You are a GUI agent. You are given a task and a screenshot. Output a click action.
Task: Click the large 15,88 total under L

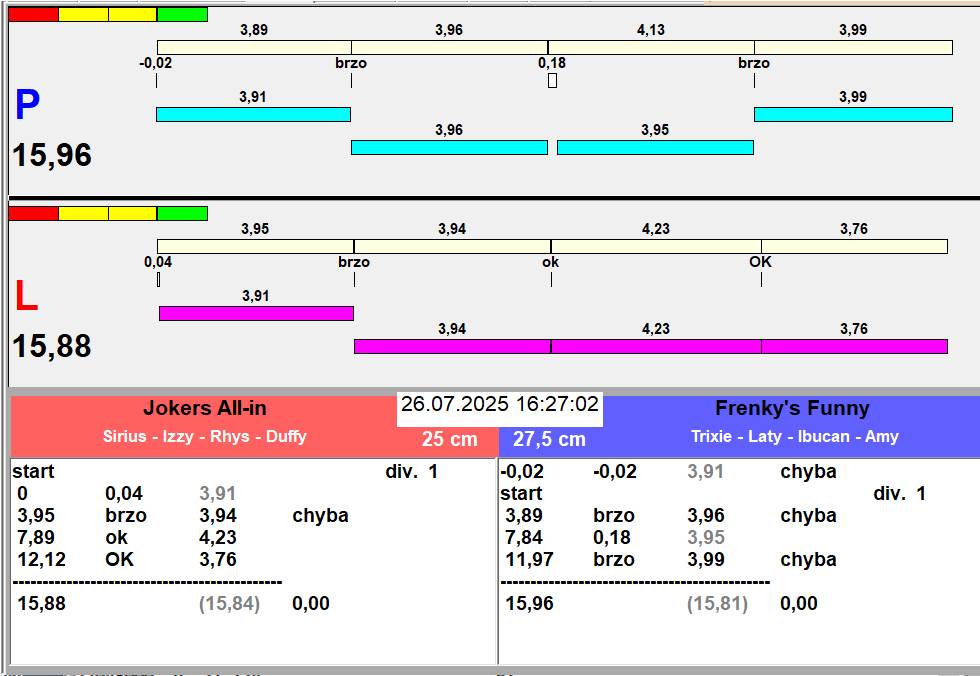[52, 346]
